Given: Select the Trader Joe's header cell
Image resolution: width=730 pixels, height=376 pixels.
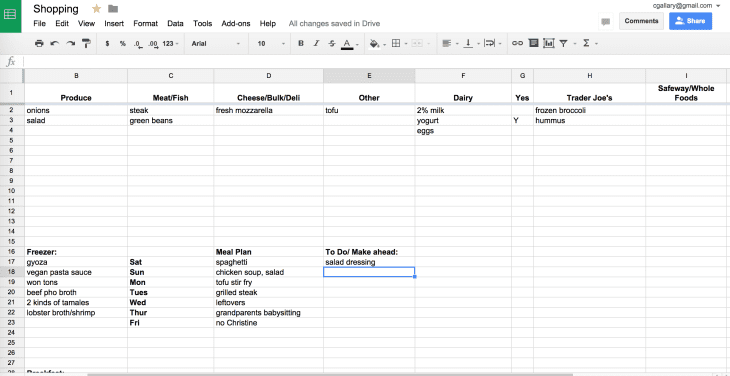Looking at the screenshot, I should pos(589,93).
